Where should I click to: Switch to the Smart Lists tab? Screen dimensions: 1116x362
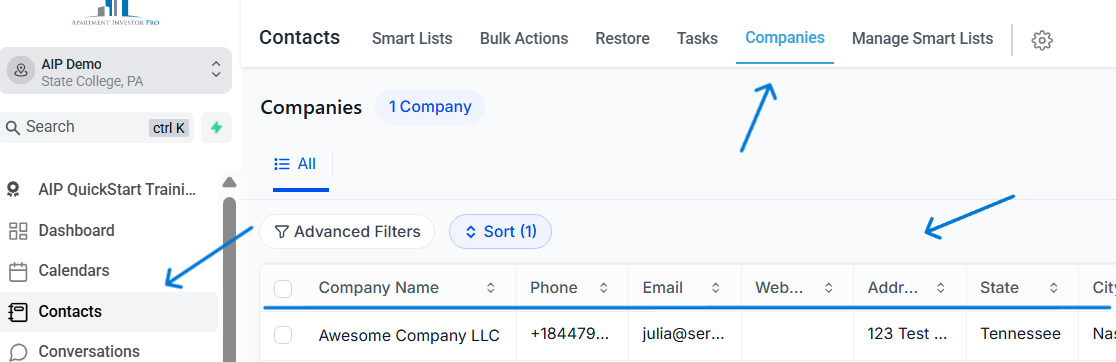point(412,38)
